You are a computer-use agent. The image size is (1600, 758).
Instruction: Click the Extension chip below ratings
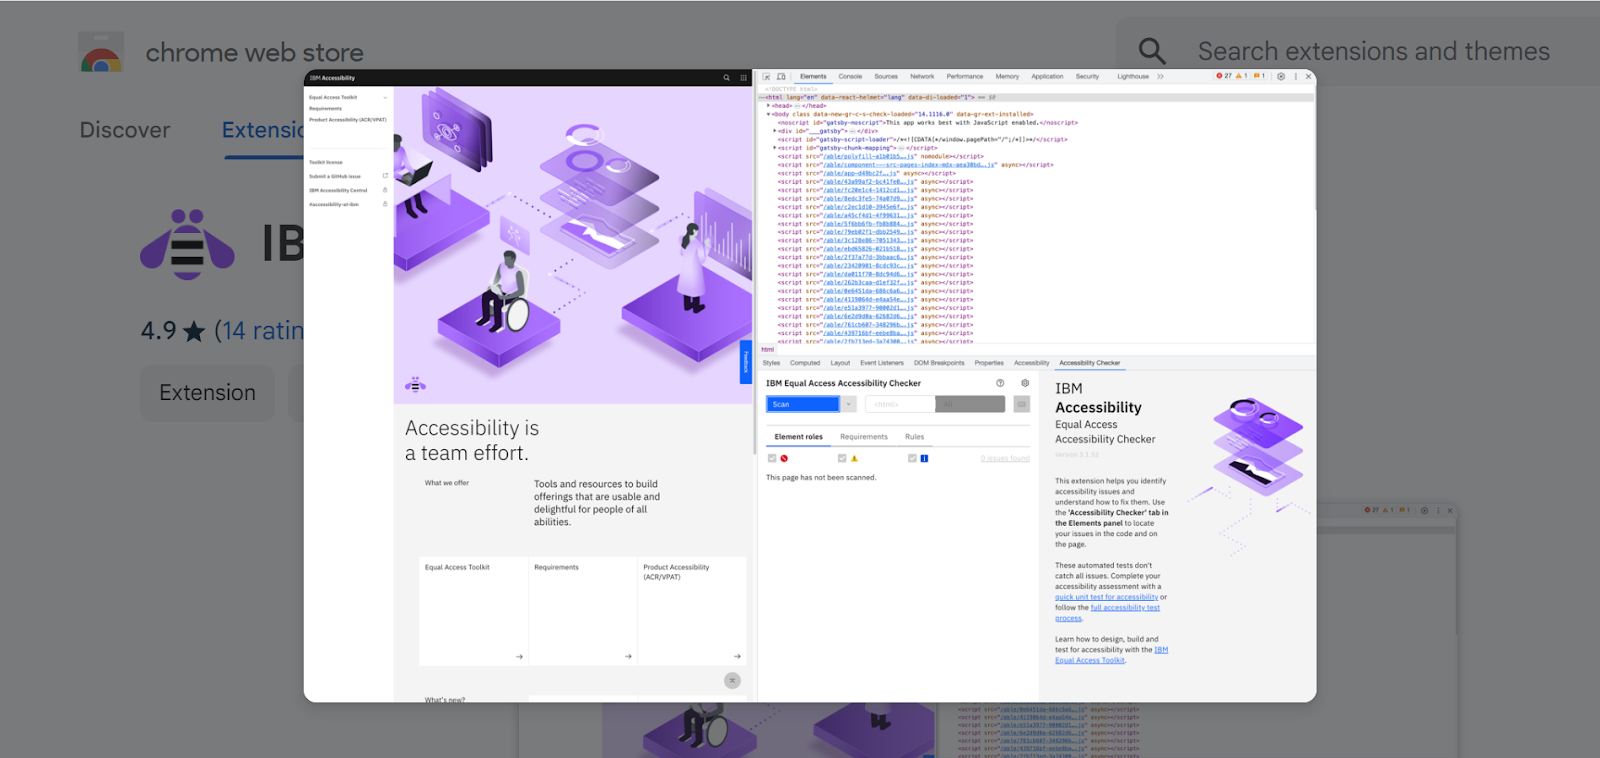(x=207, y=393)
